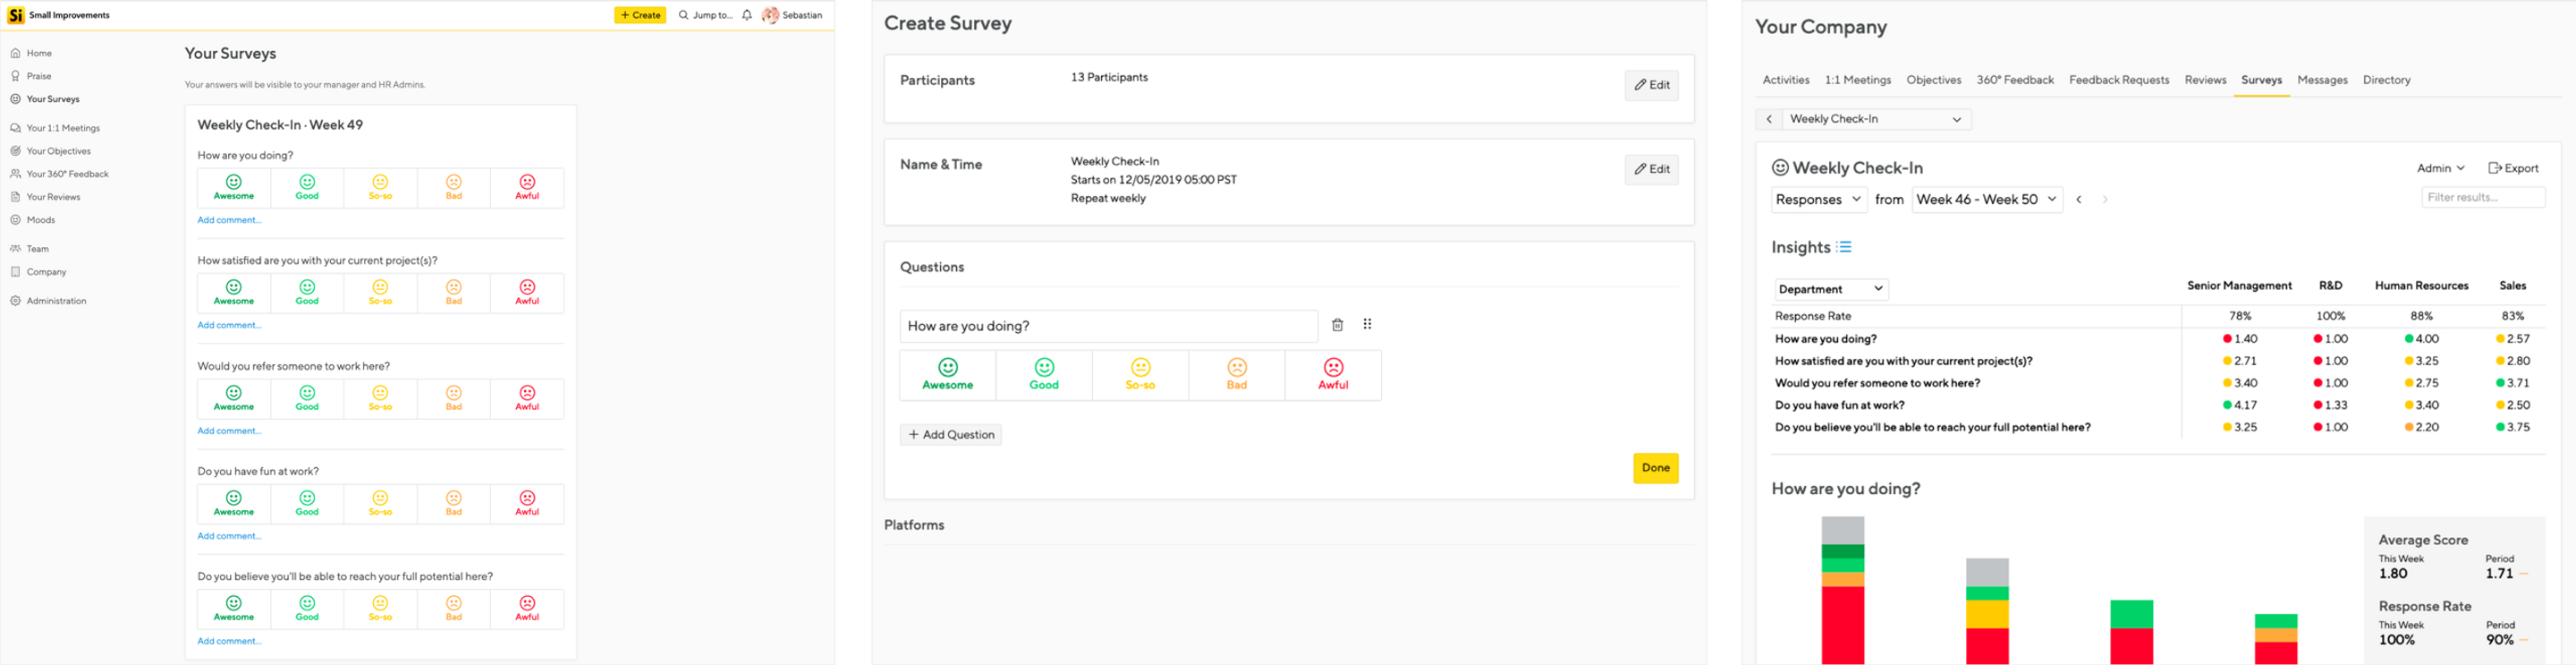This screenshot has height=665, width=2576.
Task: Click the question drag handle dots icon
Action: pos(1367,324)
